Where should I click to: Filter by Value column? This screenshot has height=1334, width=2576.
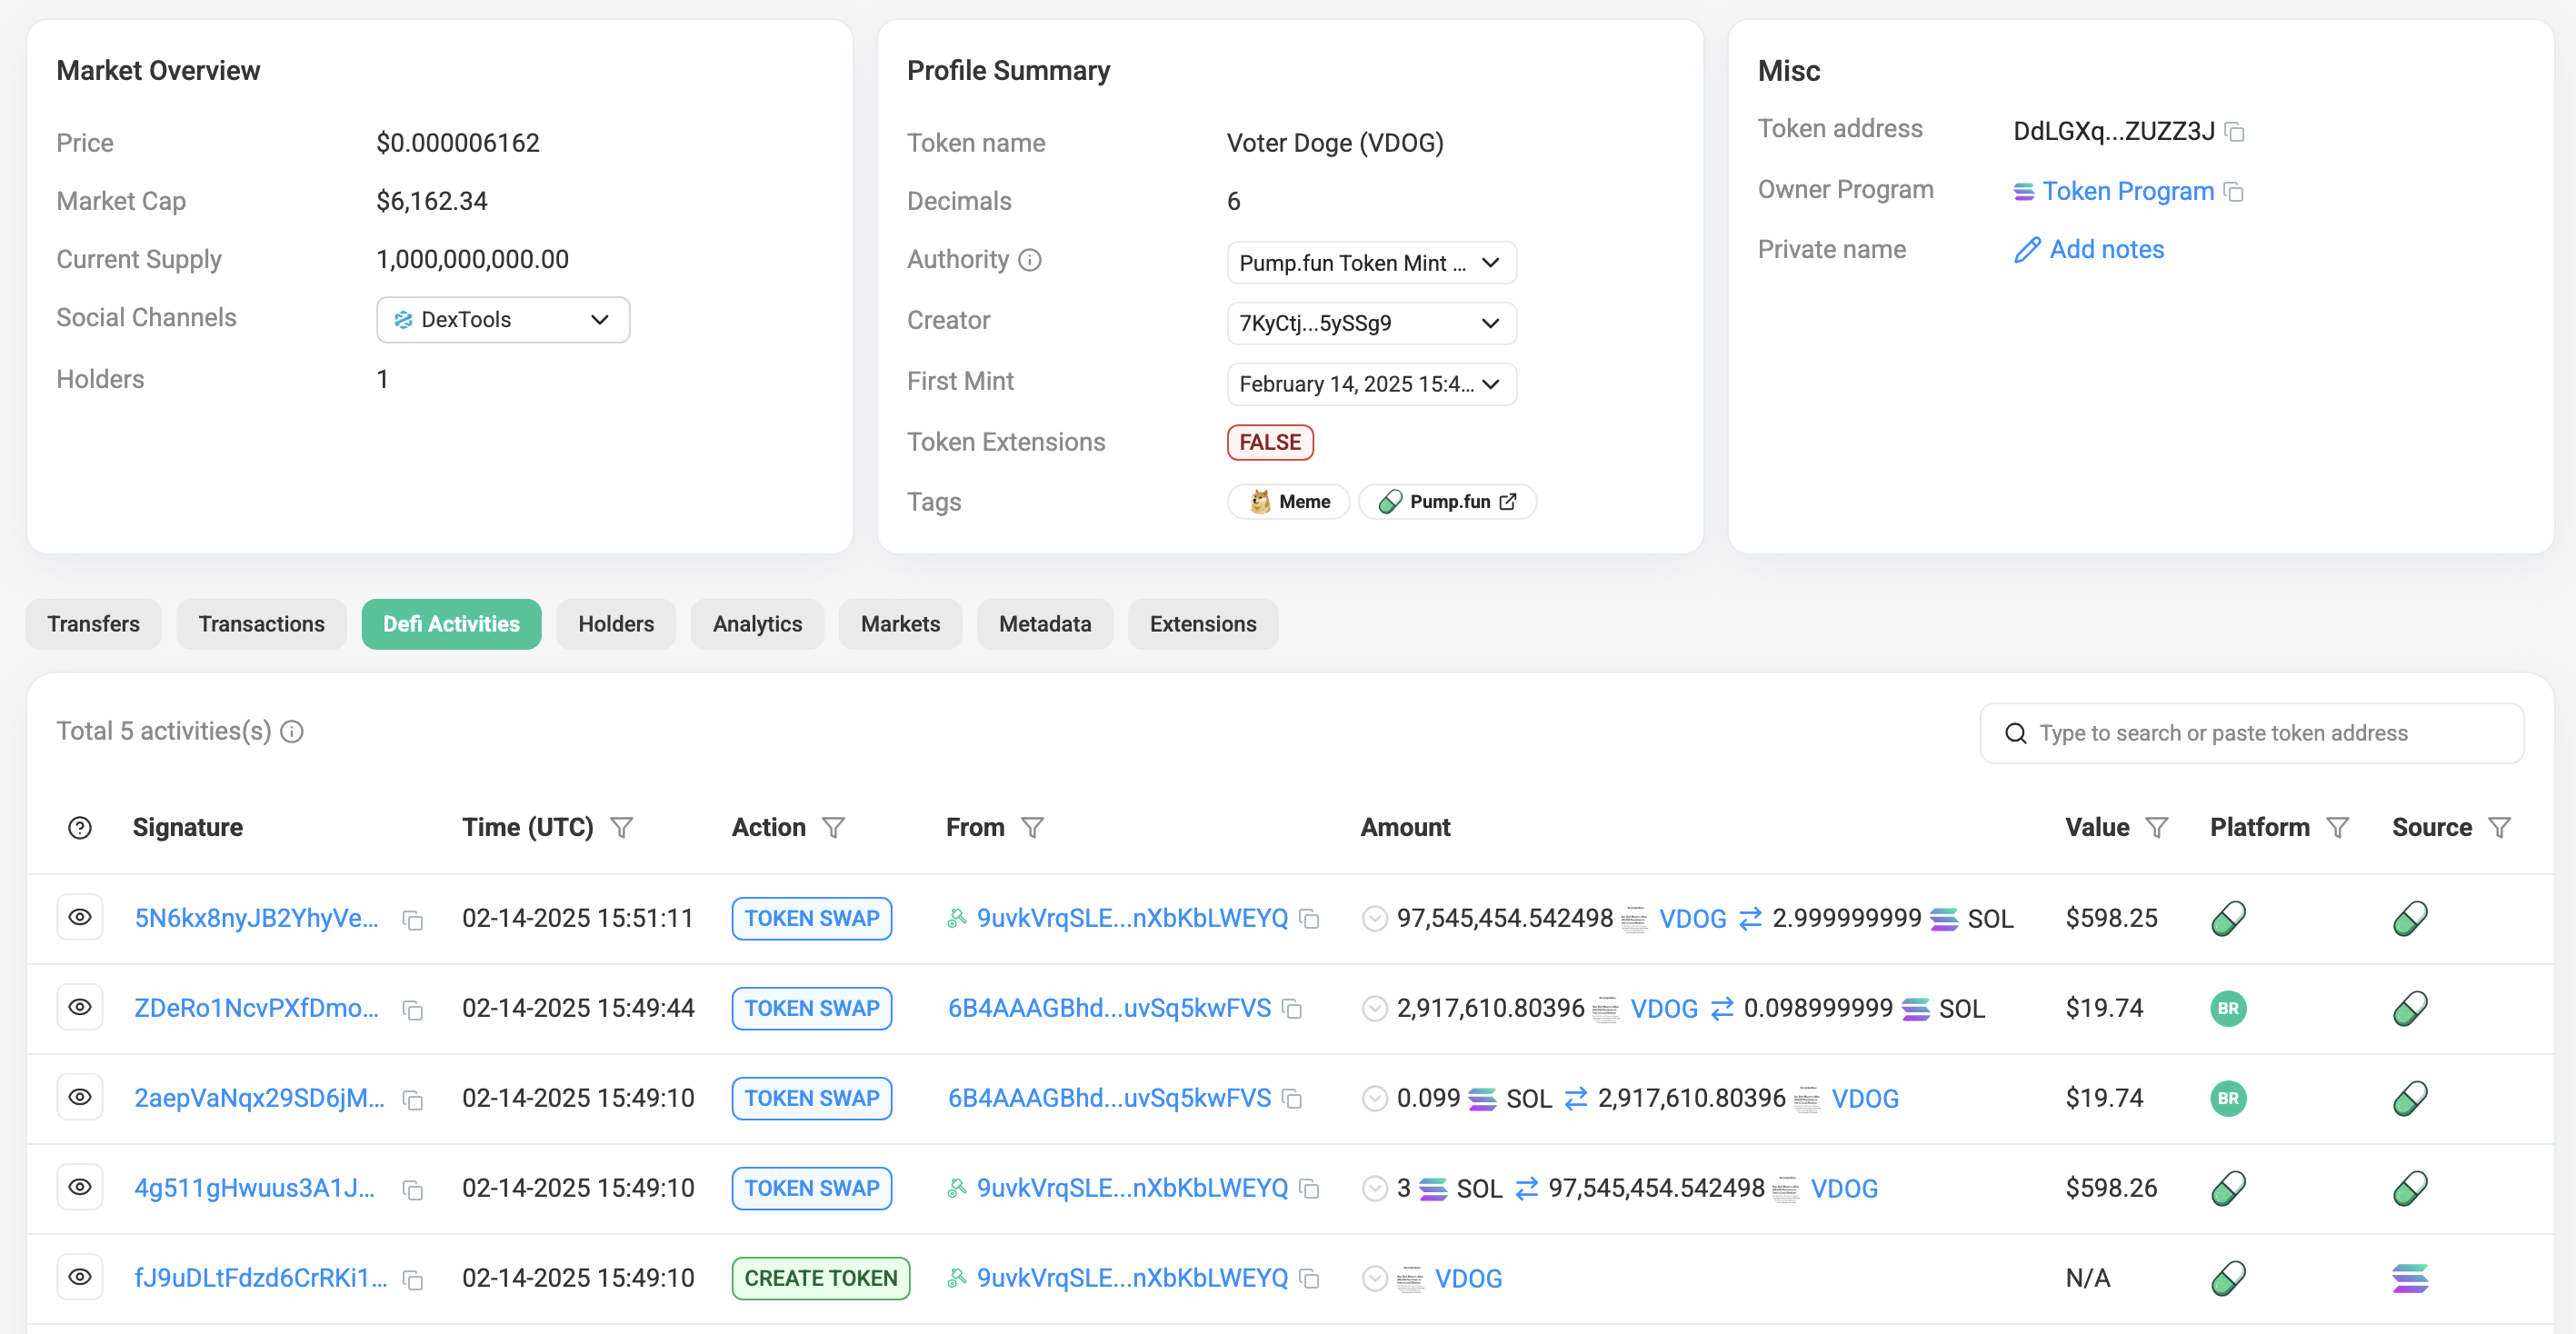pyautogui.click(x=2157, y=828)
